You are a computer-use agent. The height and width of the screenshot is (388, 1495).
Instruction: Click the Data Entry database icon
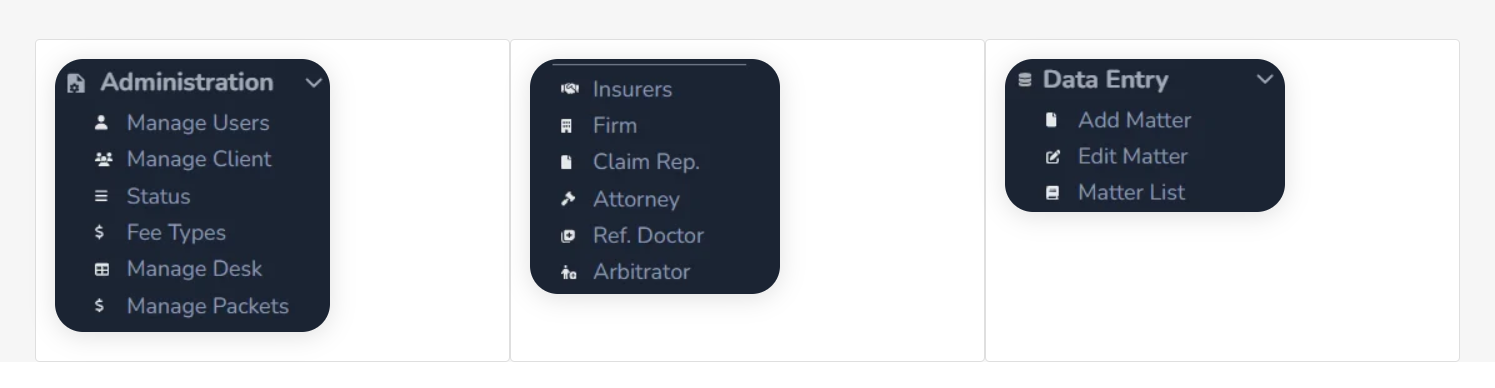1024,80
